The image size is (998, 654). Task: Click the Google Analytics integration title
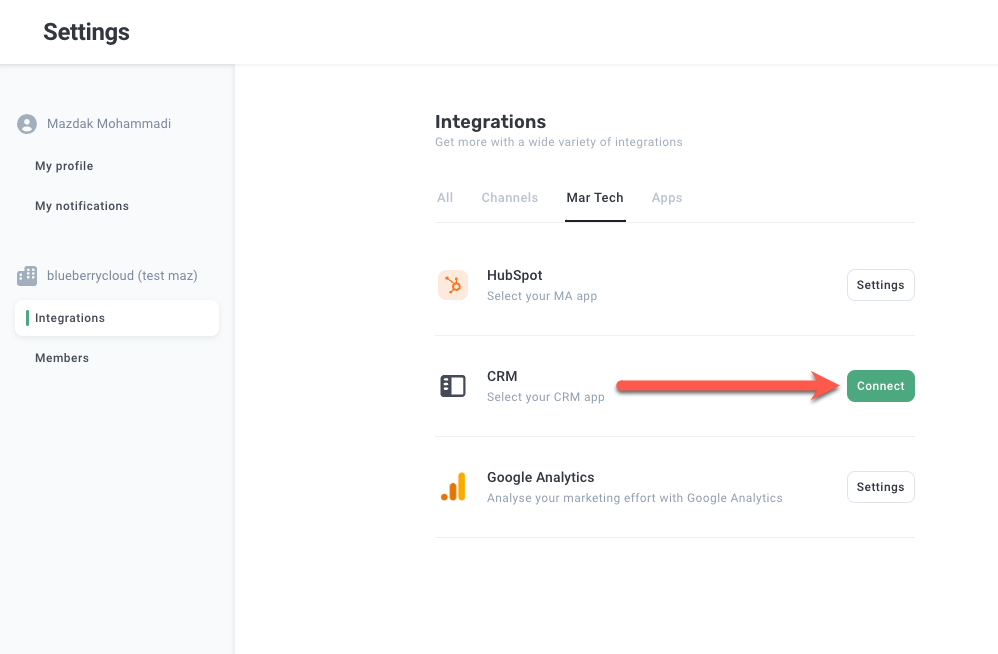click(541, 478)
